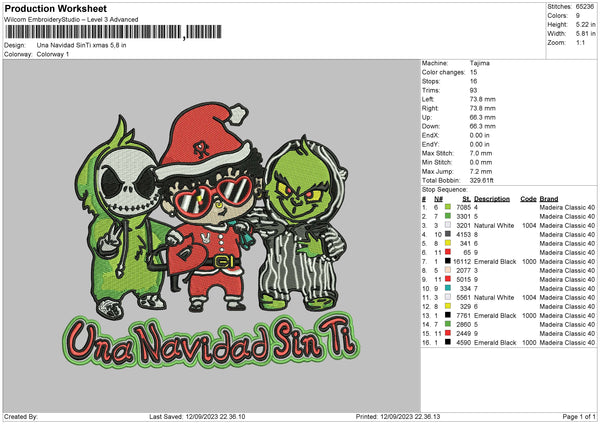This screenshot has width=600, height=424.
Task: Select the N# column header
Action: click(x=438, y=199)
